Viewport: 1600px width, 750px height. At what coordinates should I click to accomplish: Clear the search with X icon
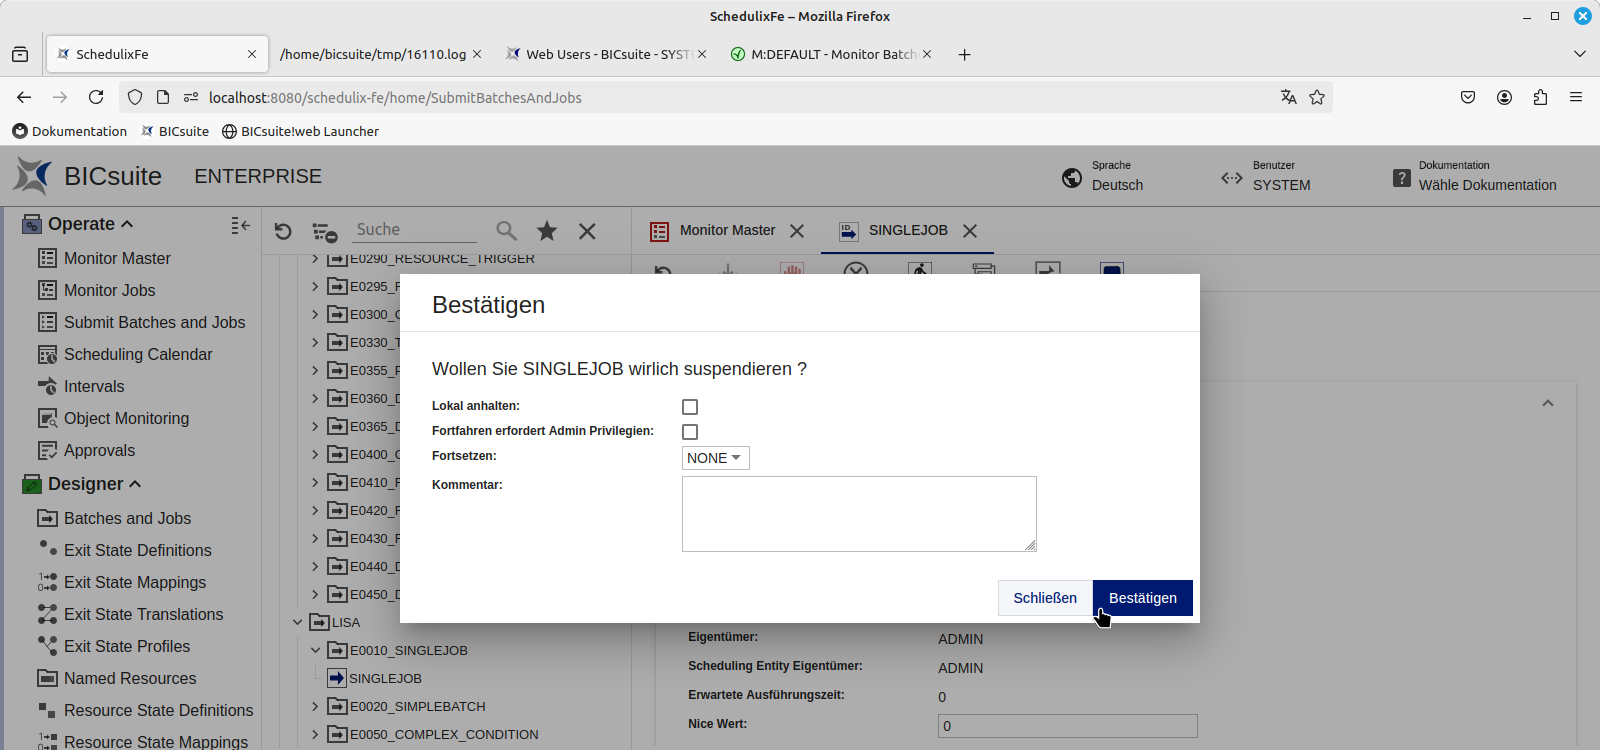587,231
